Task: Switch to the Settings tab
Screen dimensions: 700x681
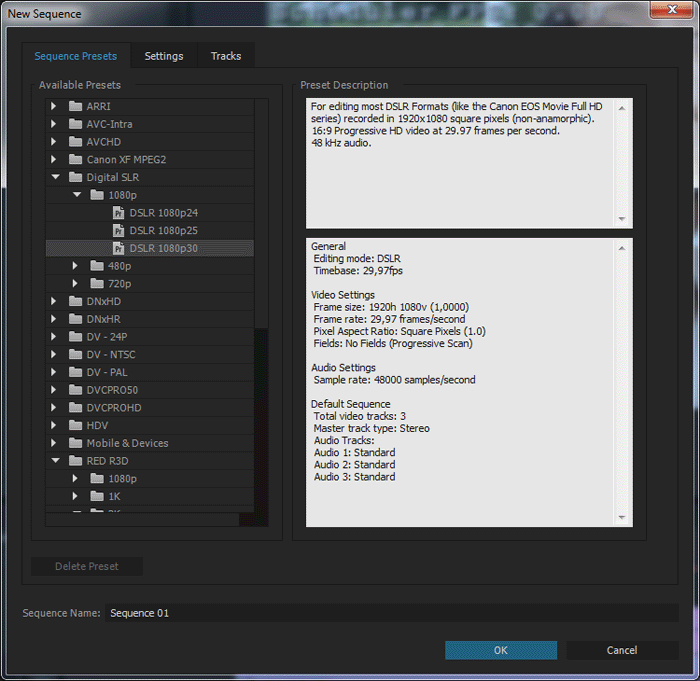Action: point(164,56)
